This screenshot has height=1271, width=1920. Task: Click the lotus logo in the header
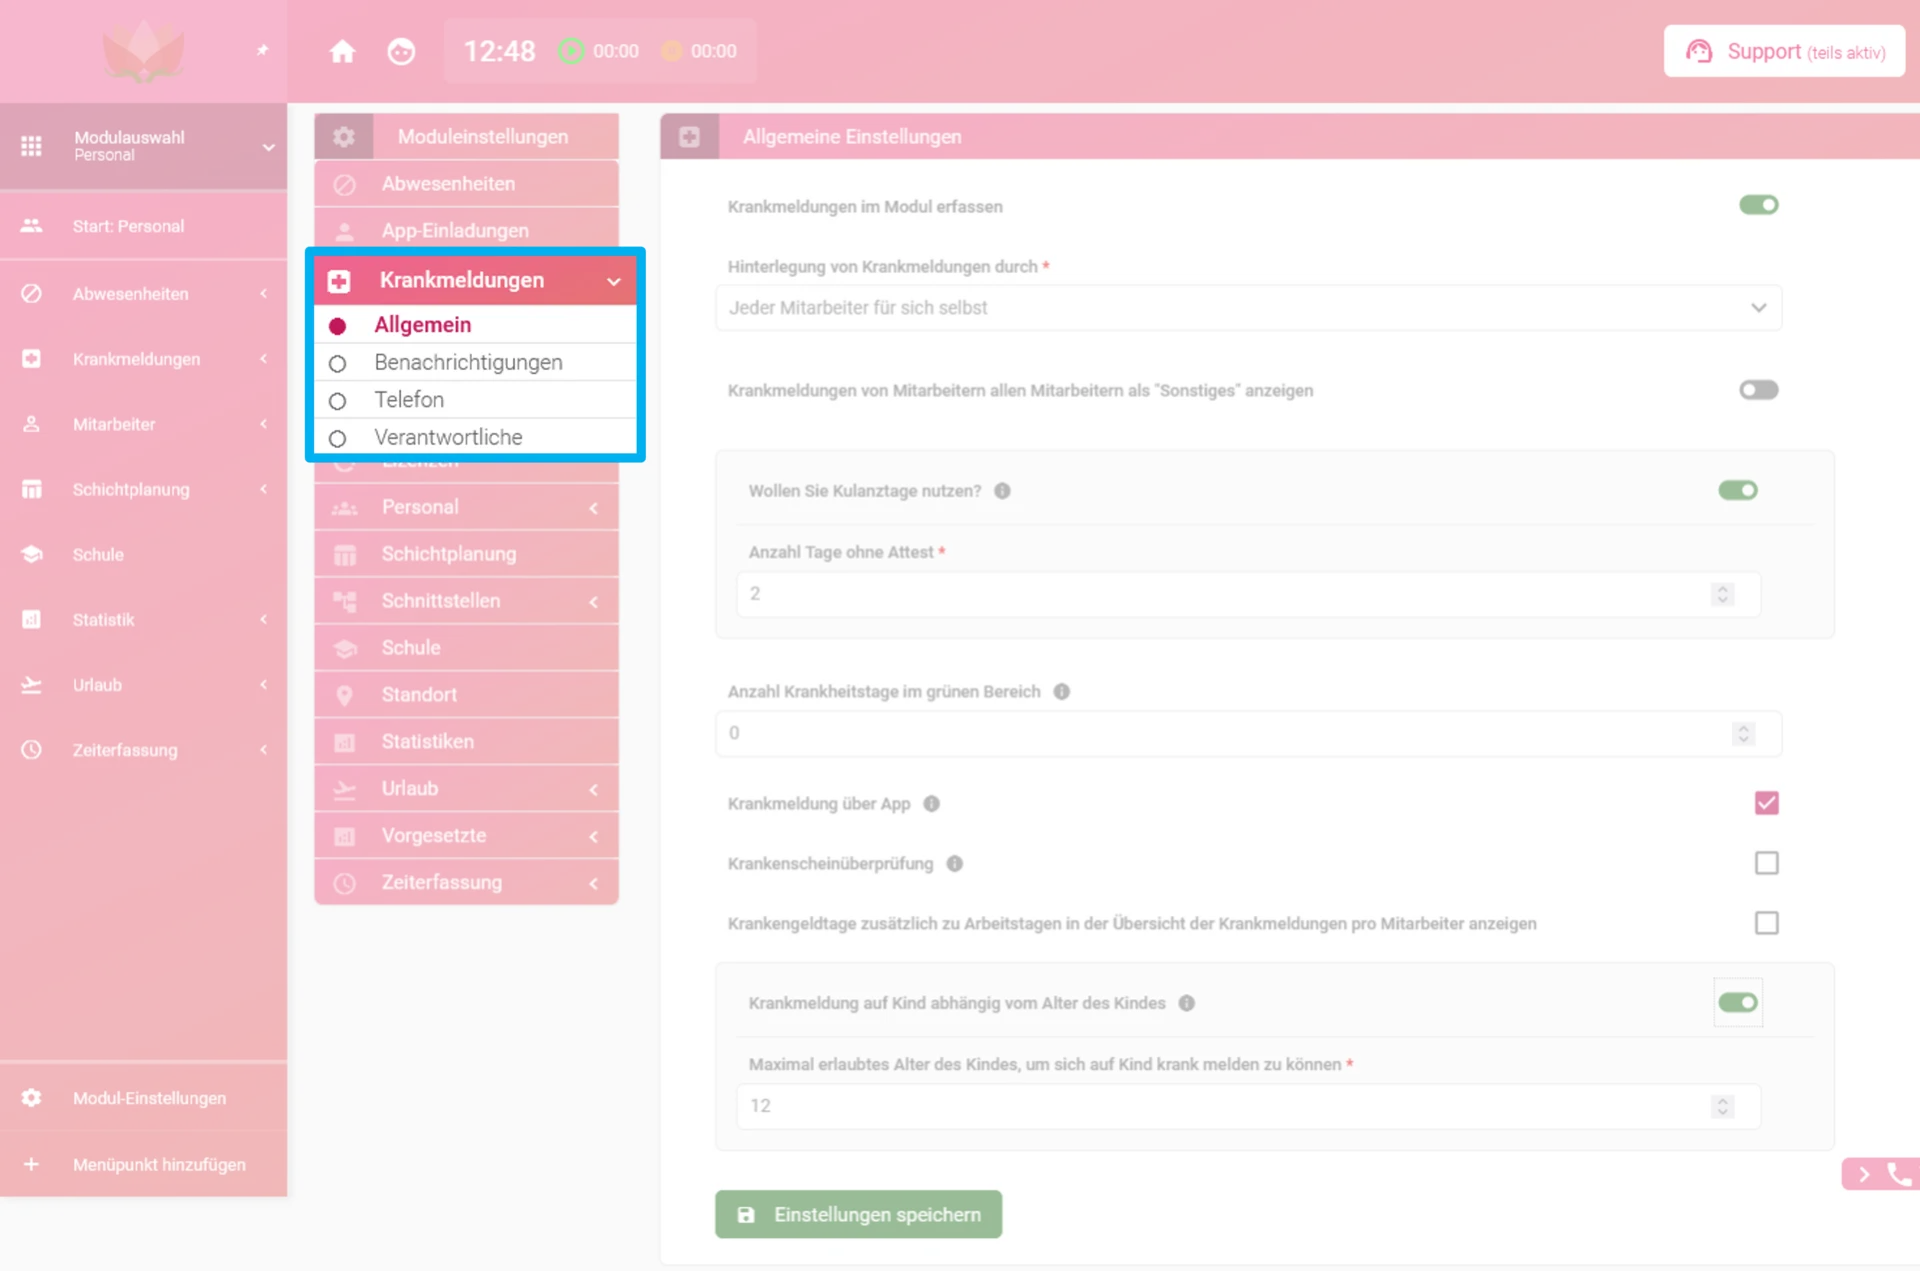pyautogui.click(x=144, y=50)
